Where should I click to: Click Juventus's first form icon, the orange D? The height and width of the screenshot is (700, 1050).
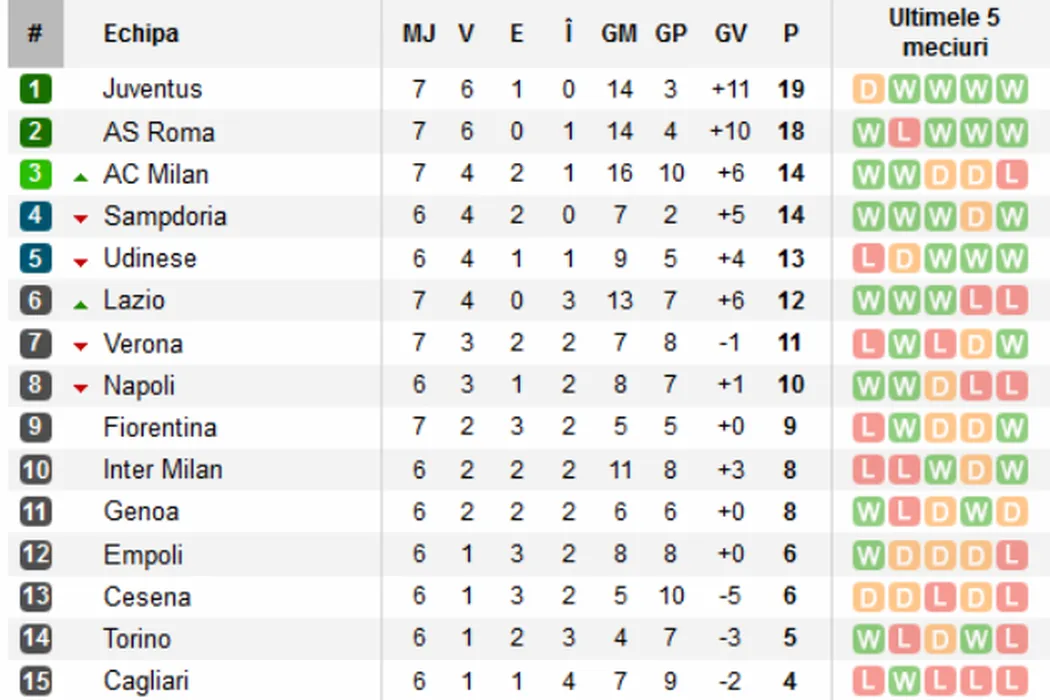click(868, 90)
